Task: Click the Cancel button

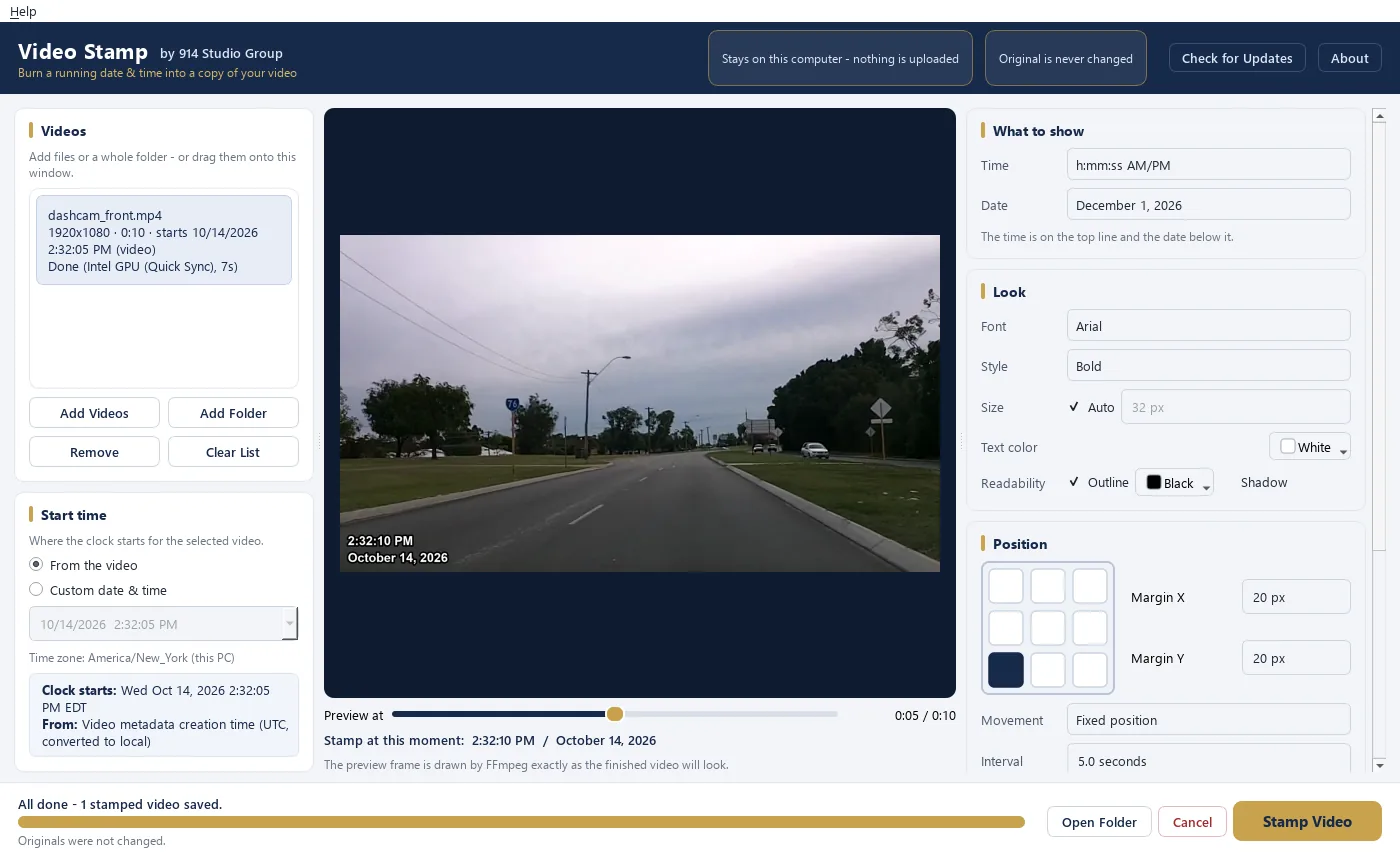Action: tap(1192, 822)
